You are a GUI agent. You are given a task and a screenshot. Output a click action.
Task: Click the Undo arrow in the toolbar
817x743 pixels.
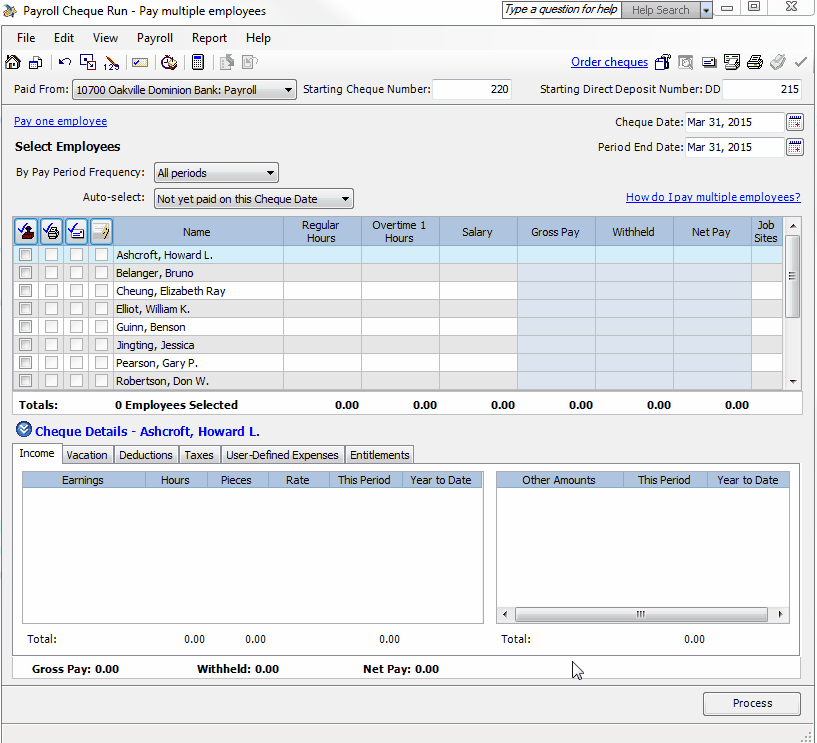65,62
